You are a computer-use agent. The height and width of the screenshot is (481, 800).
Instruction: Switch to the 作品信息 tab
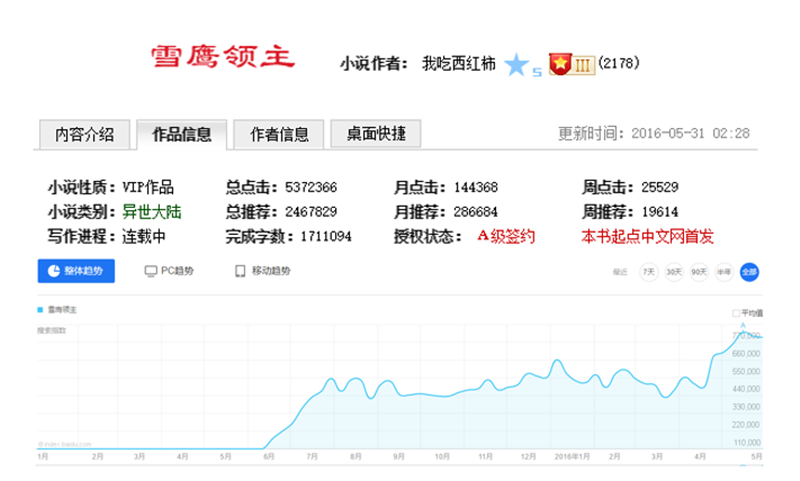pos(182,134)
